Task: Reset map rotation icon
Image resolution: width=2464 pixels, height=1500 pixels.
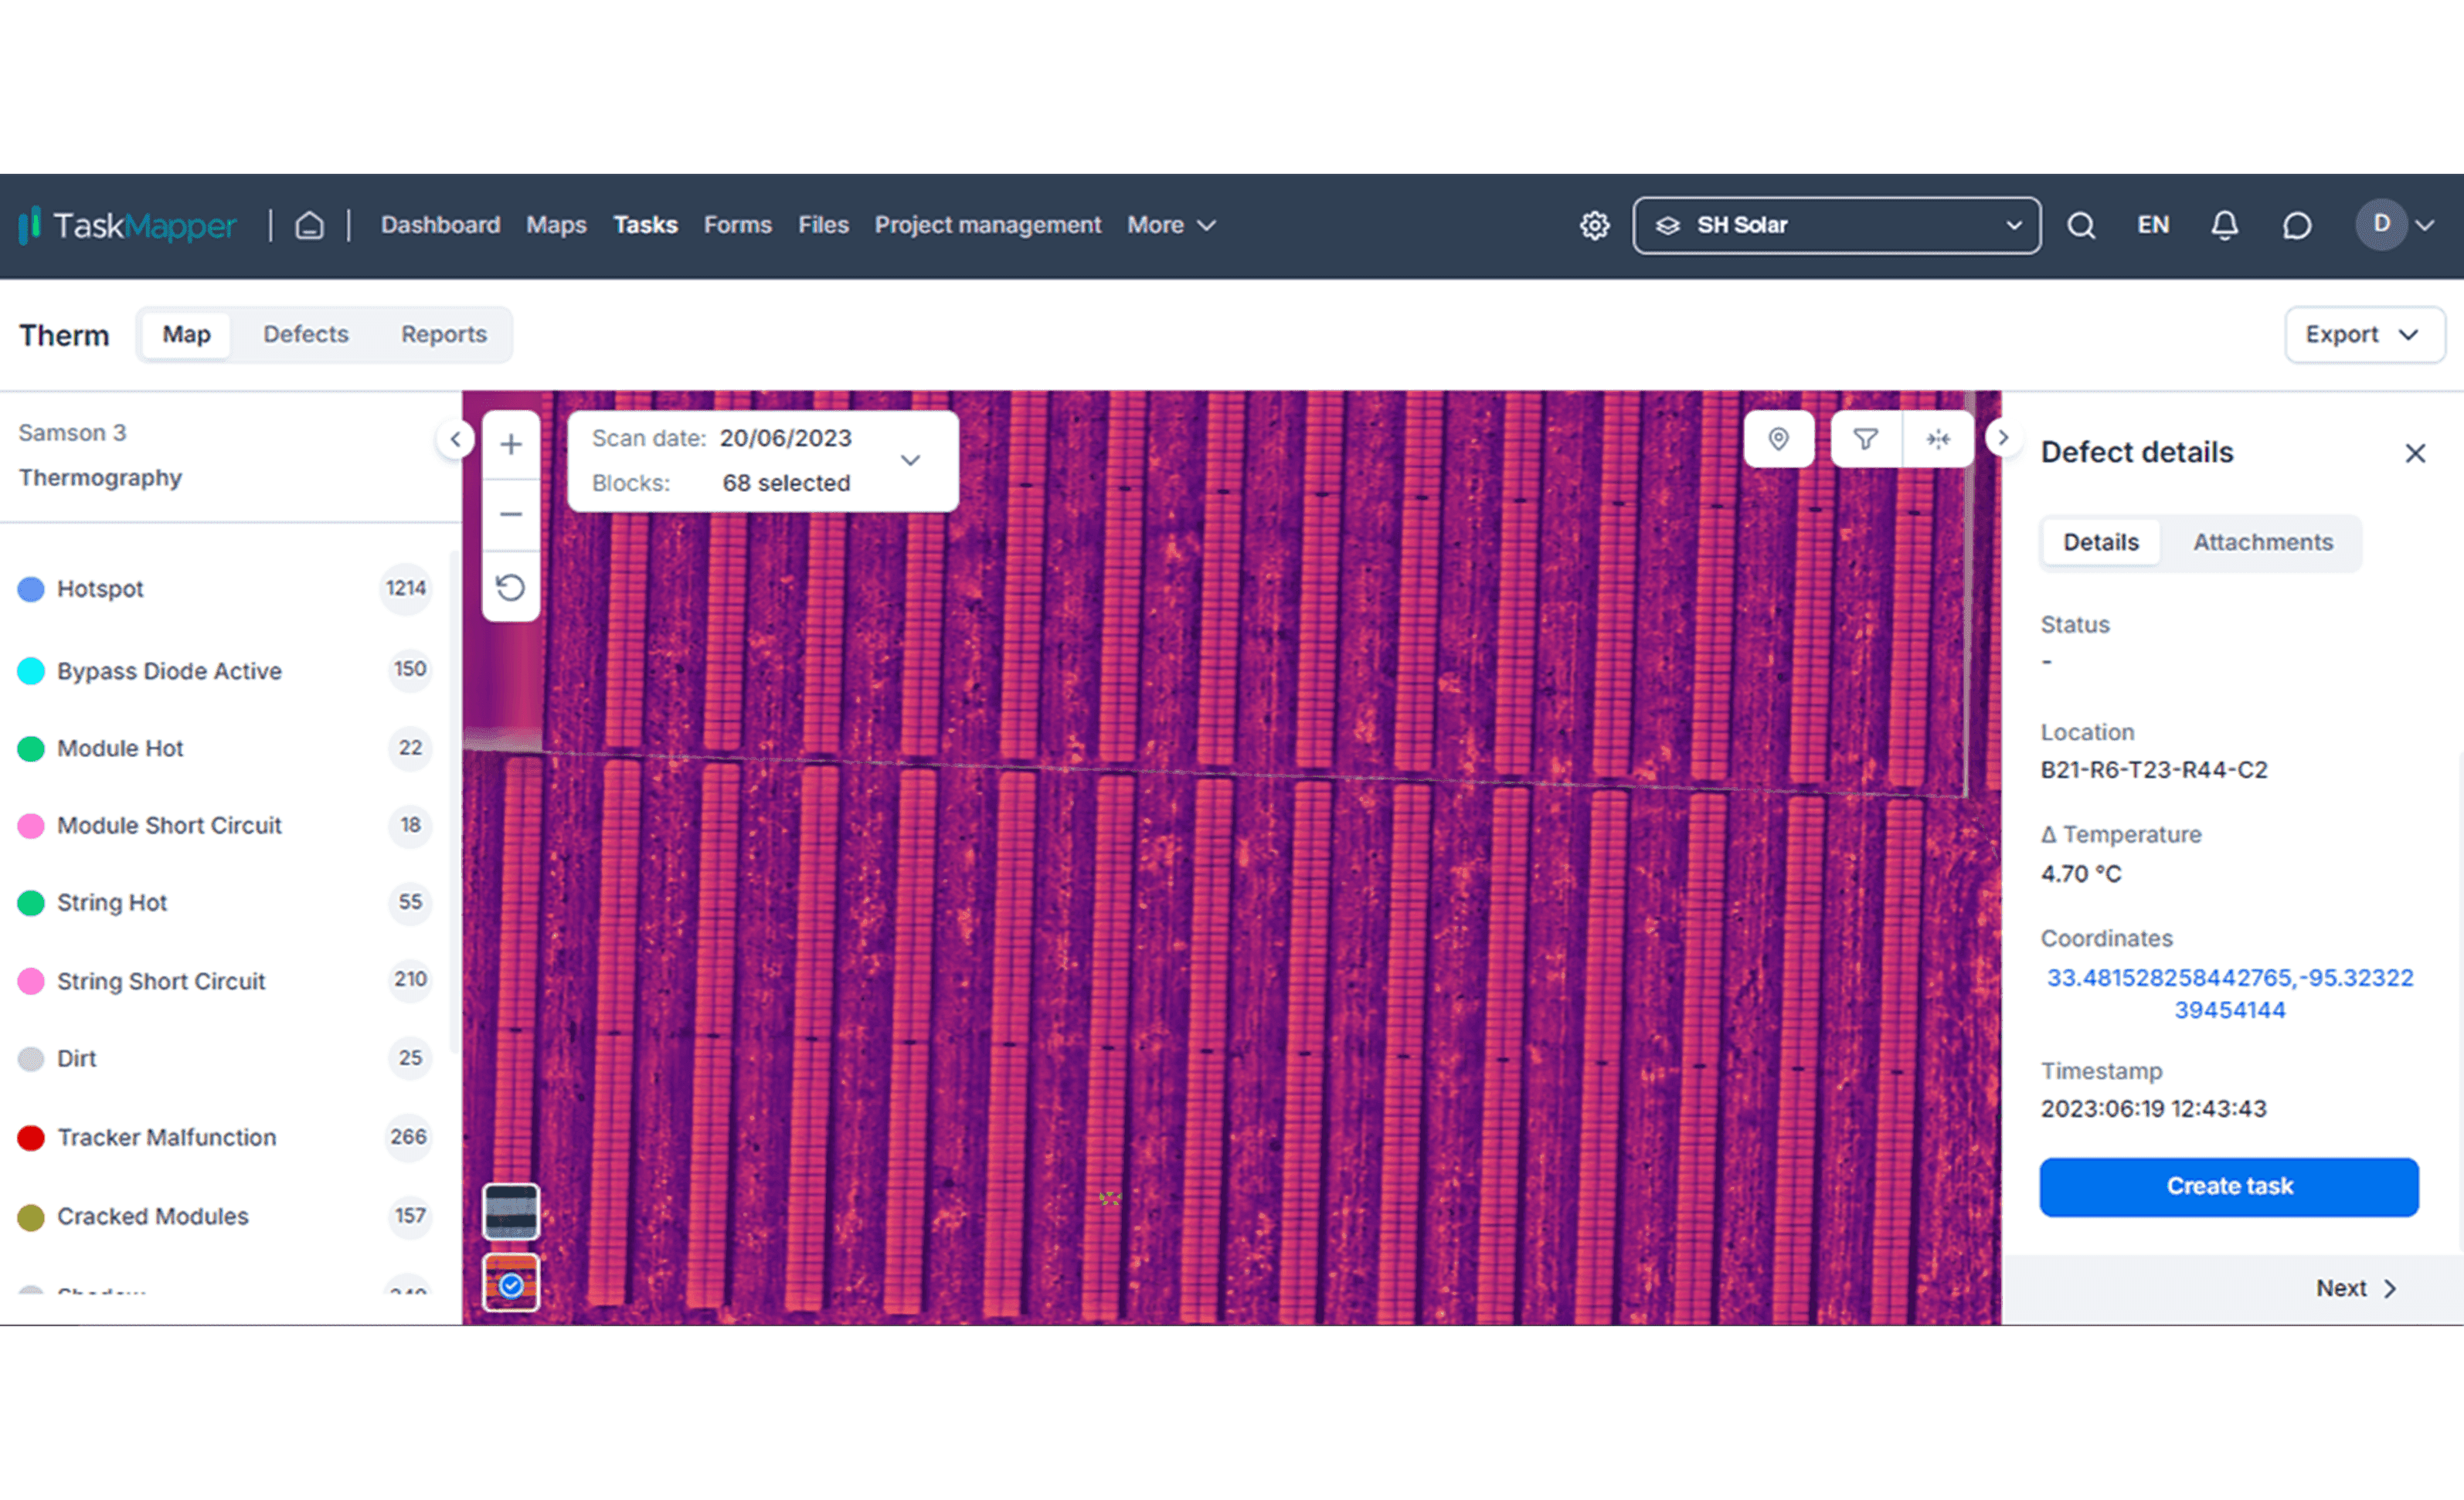Action: click(x=511, y=587)
